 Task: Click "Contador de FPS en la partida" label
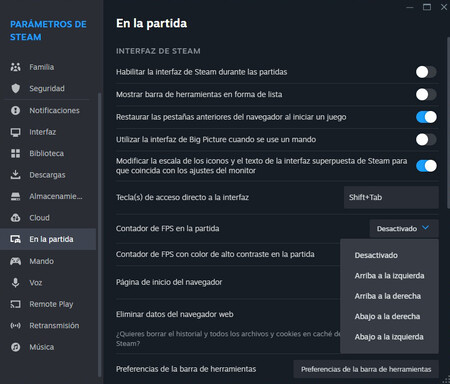click(x=168, y=229)
